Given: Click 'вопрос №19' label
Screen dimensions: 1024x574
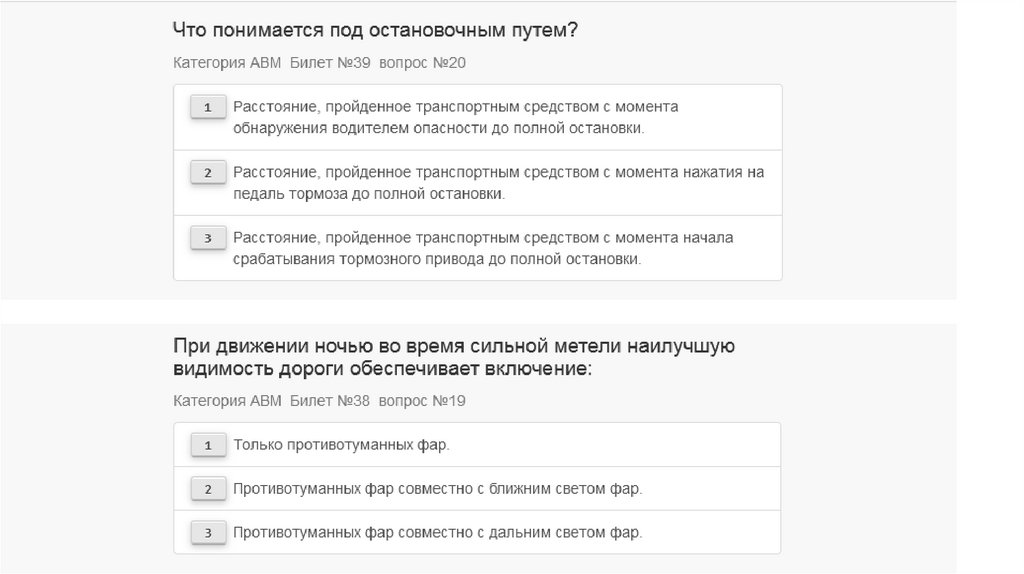Looking at the screenshot, I should pyautogui.click(x=422, y=401).
